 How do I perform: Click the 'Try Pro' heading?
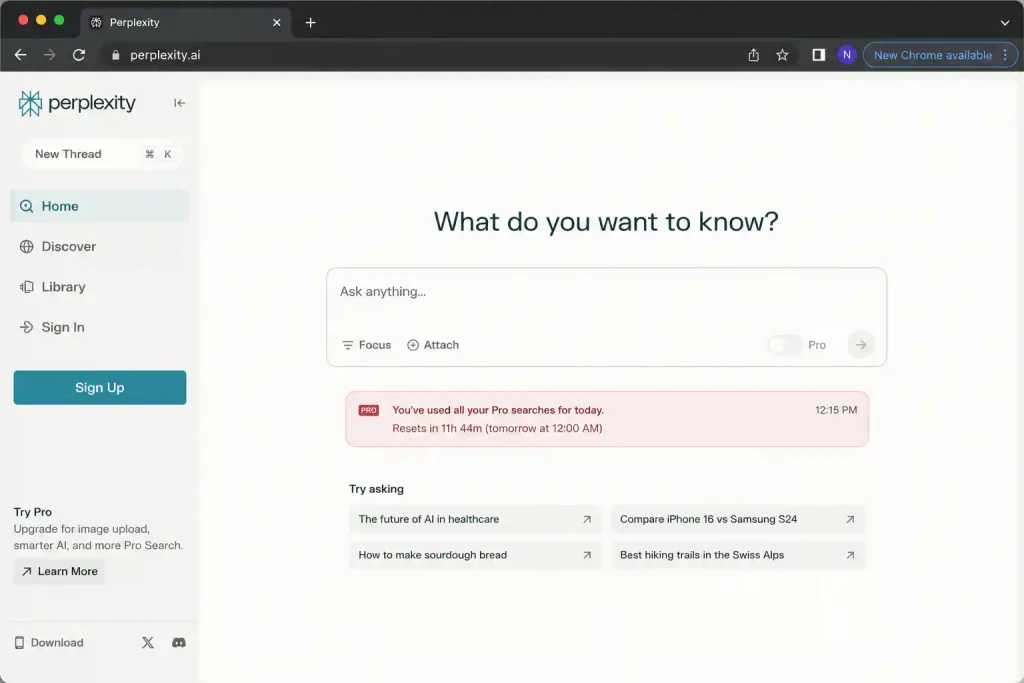(x=33, y=512)
